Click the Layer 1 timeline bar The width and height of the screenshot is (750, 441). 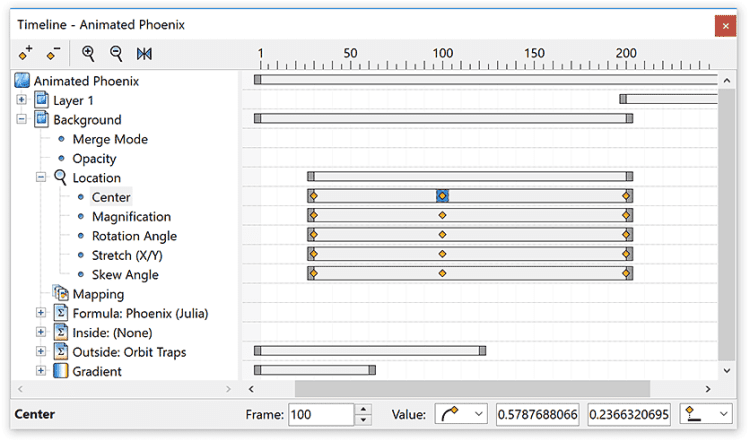click(668, 99)
